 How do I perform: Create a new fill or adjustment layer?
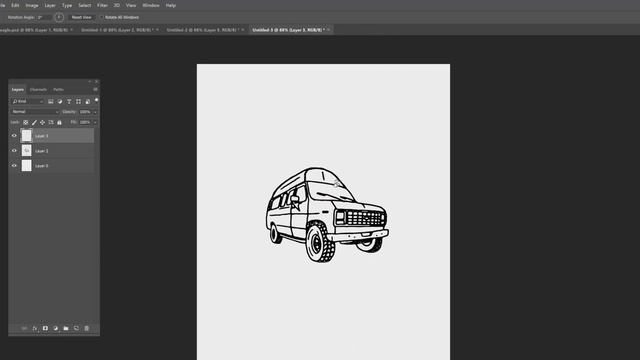point(56,328)
